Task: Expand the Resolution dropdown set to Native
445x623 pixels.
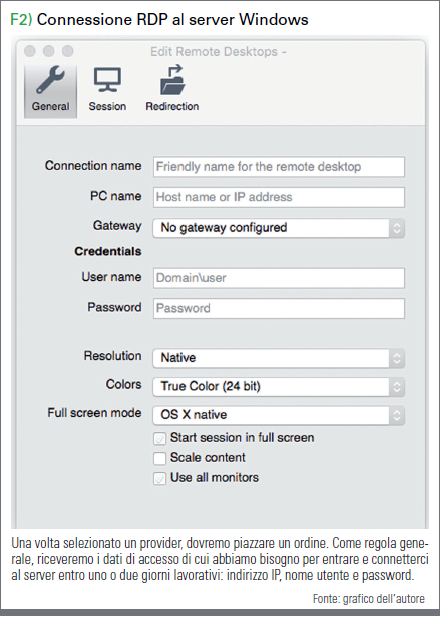Action: pyautogui.click(x=279, y=358)
